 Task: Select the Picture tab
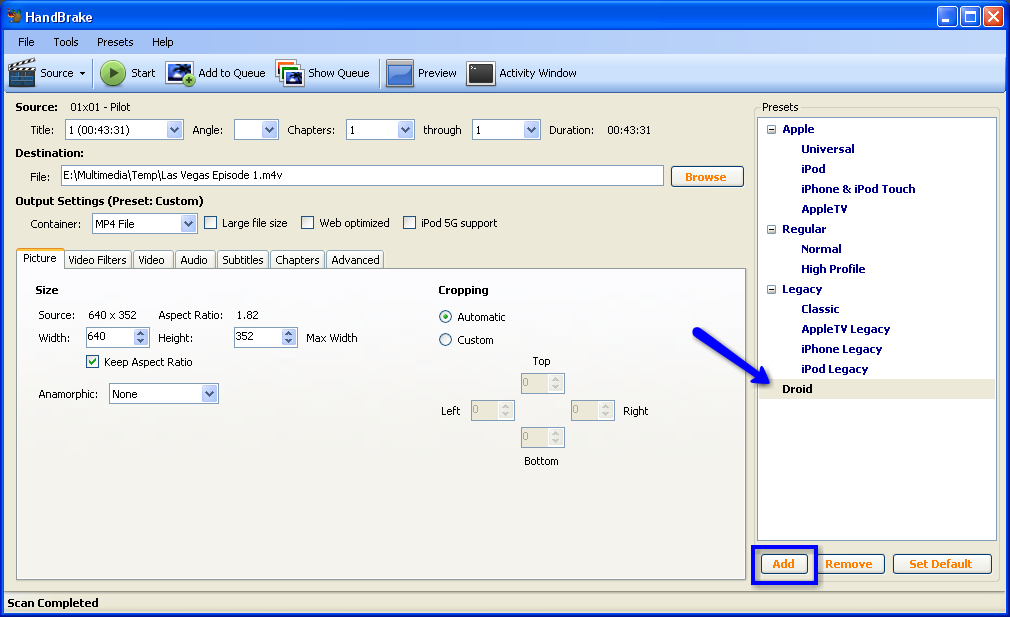point(40,258)
